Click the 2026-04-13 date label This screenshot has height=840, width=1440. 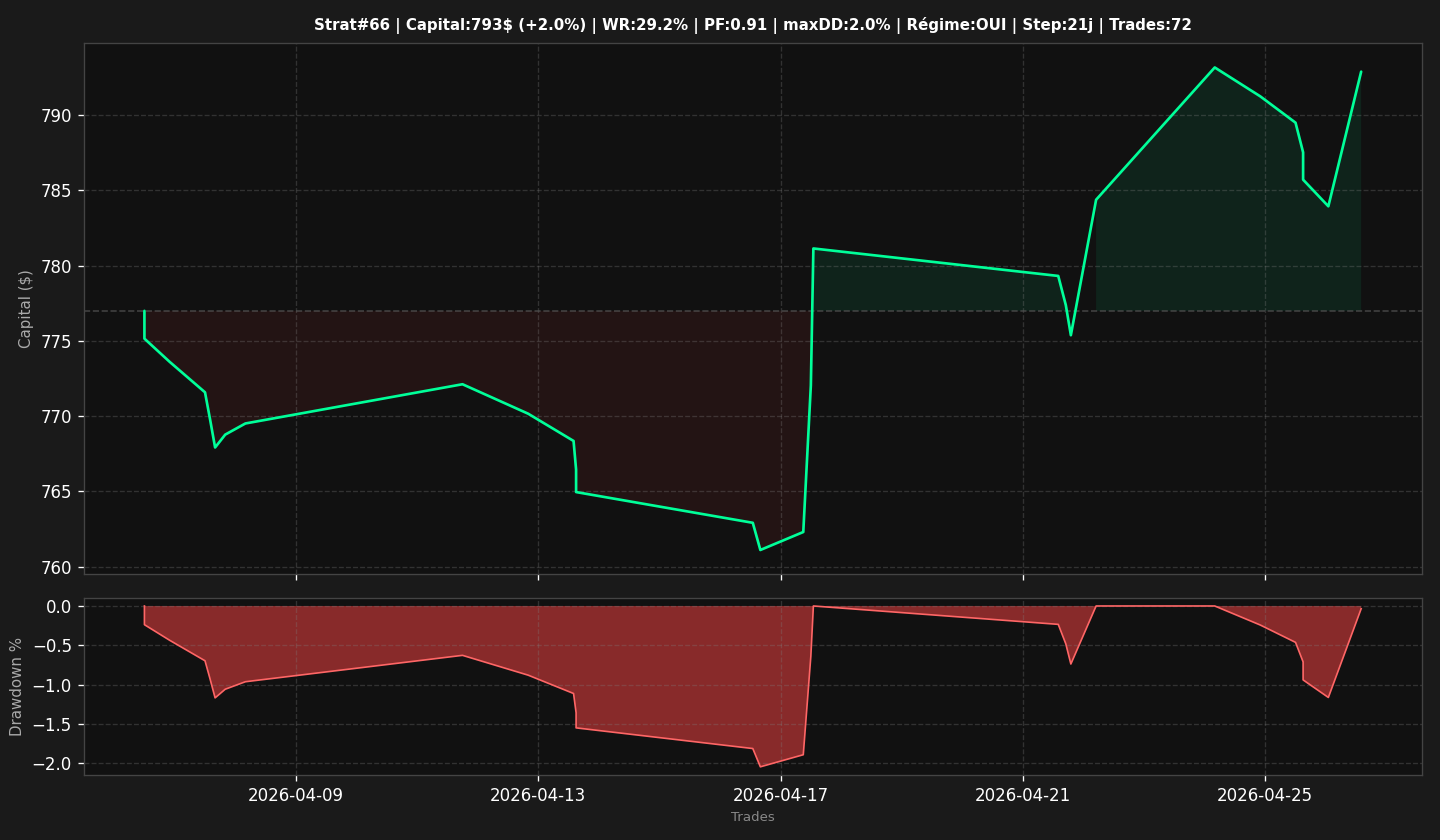click(538, 795)
